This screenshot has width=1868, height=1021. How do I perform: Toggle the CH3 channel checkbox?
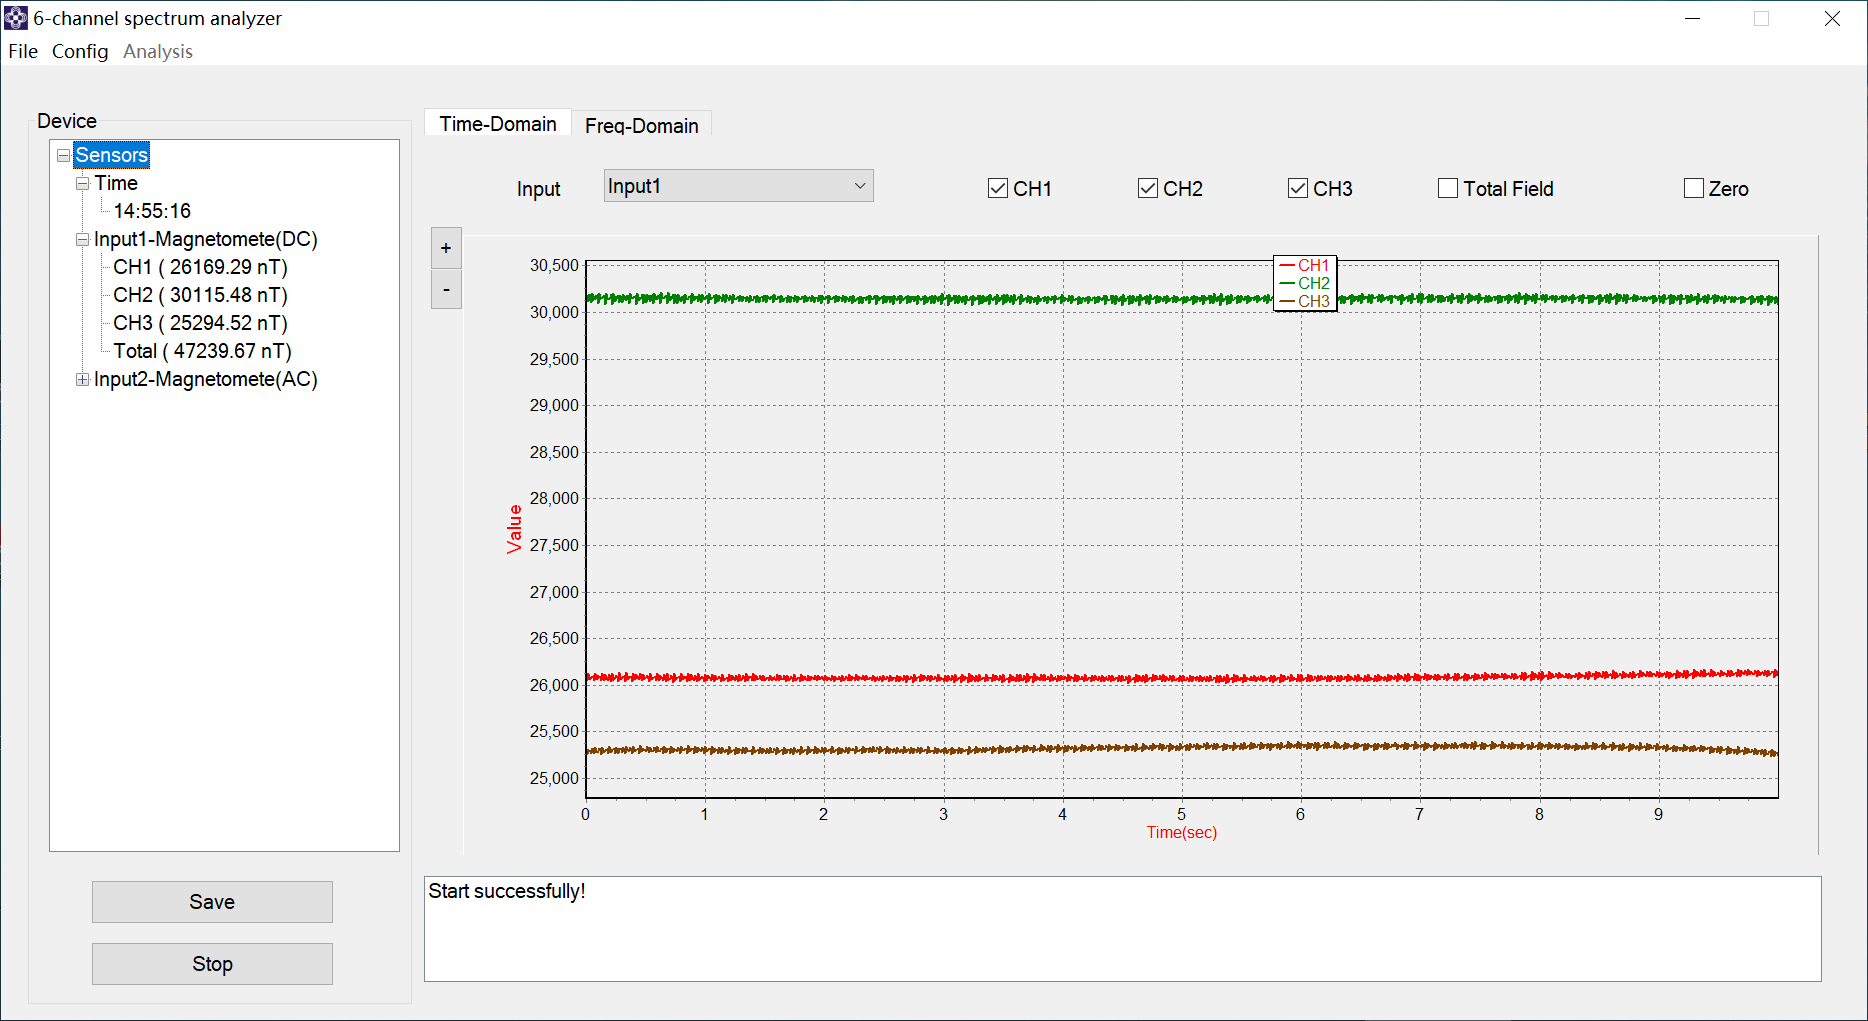1298,189
